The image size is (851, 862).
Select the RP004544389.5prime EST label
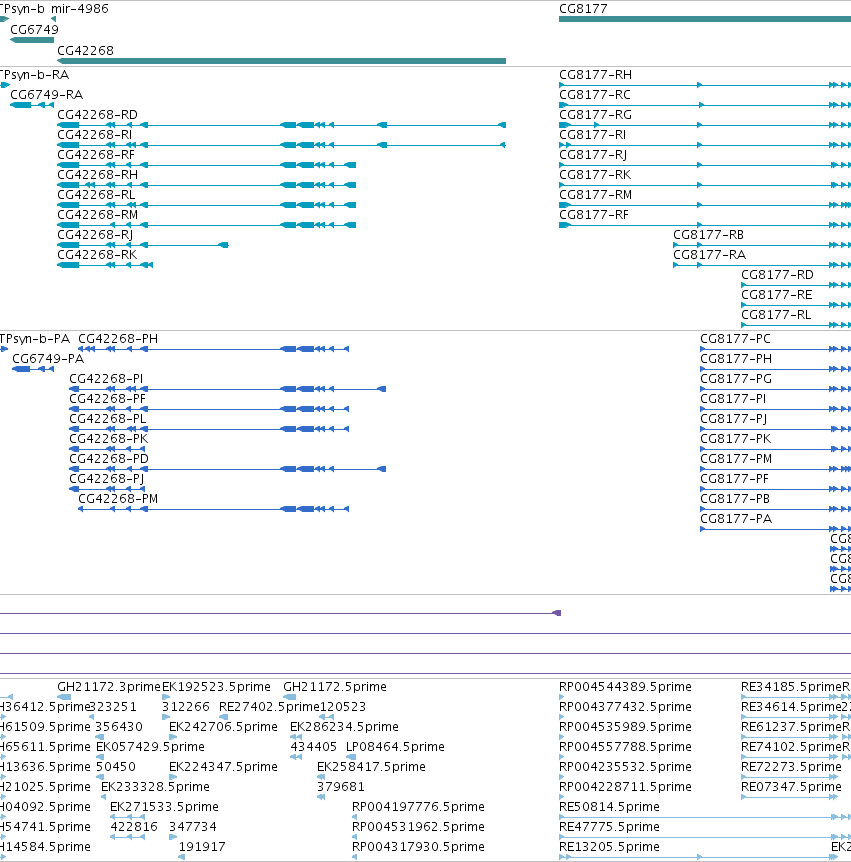[625, 687]
